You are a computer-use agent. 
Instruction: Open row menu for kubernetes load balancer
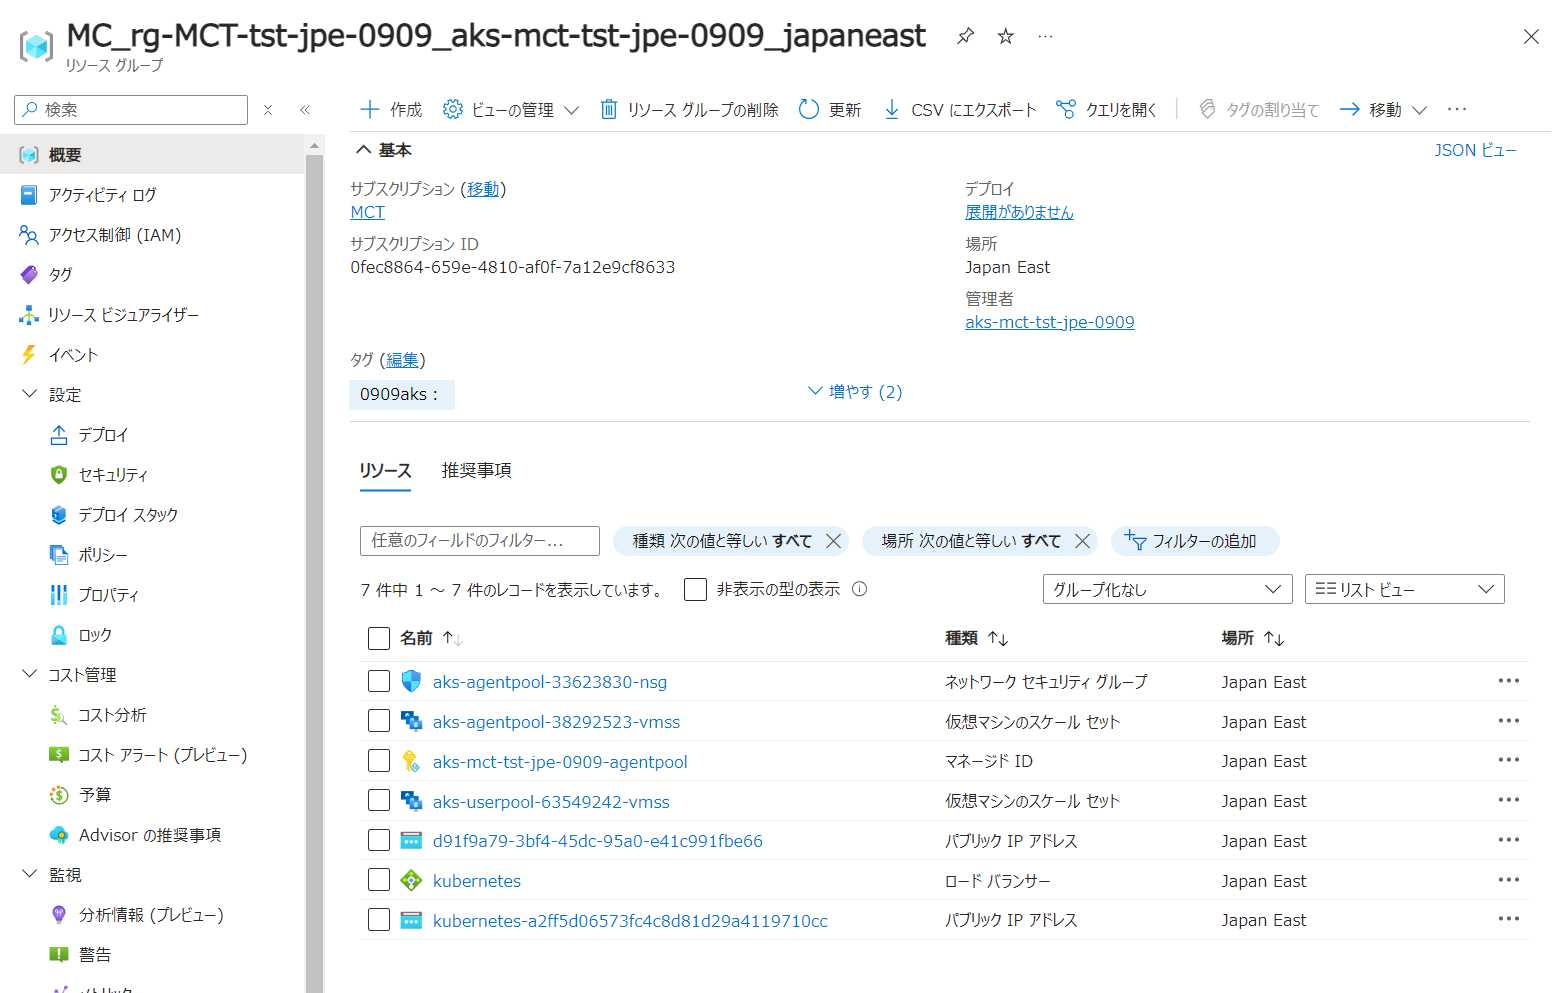point(1508,880)
